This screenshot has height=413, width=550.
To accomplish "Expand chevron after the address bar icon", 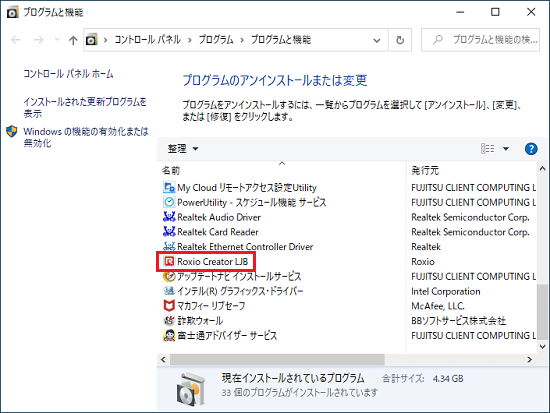I will tap(105, 40).
